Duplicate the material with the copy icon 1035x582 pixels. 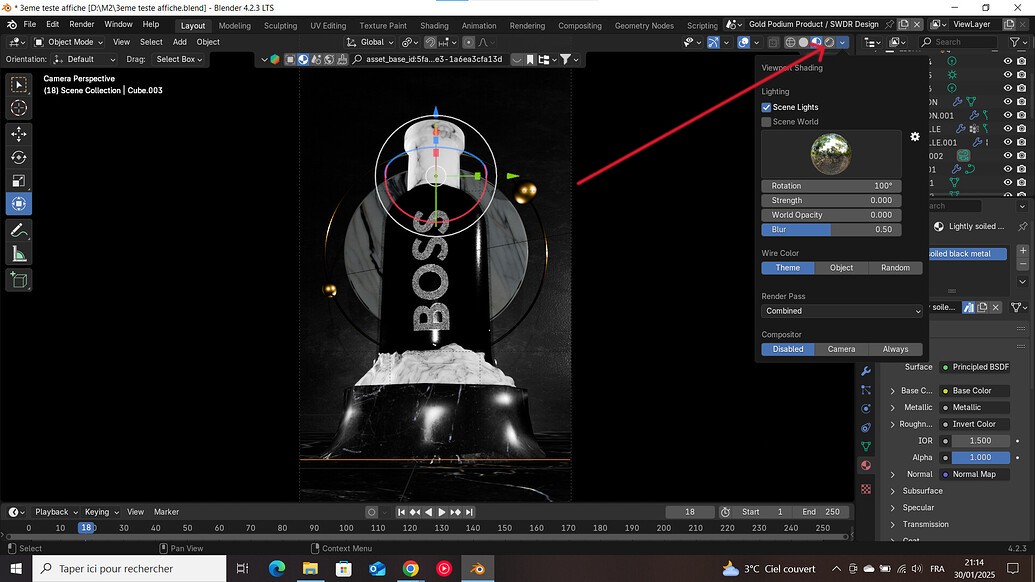tap(982, 307)
